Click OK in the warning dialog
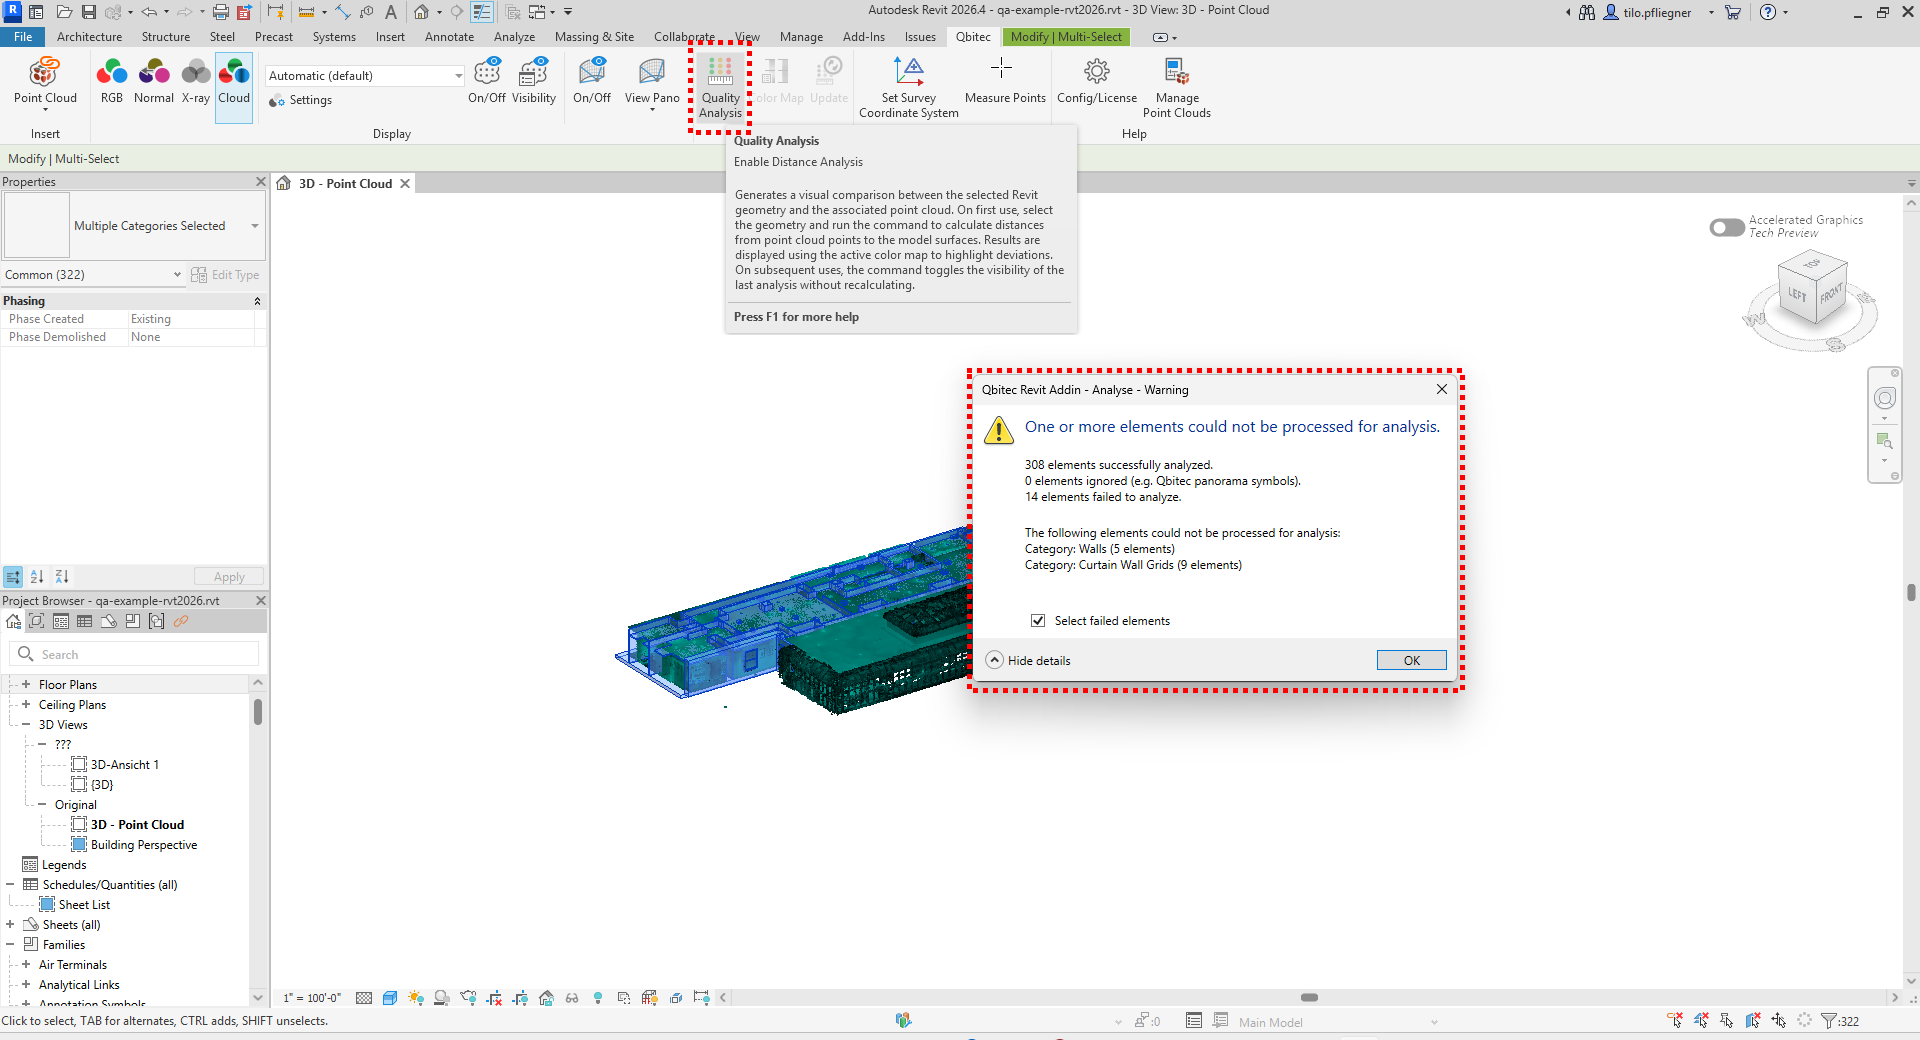The height and width of the screenshot is (1040, 1920). tap(1411, 660)
